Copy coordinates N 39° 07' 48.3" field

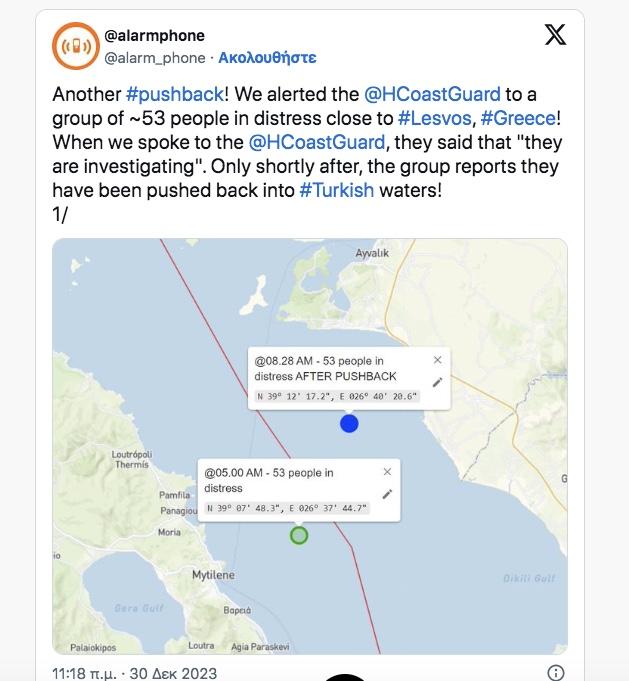(x=287, y=508)
